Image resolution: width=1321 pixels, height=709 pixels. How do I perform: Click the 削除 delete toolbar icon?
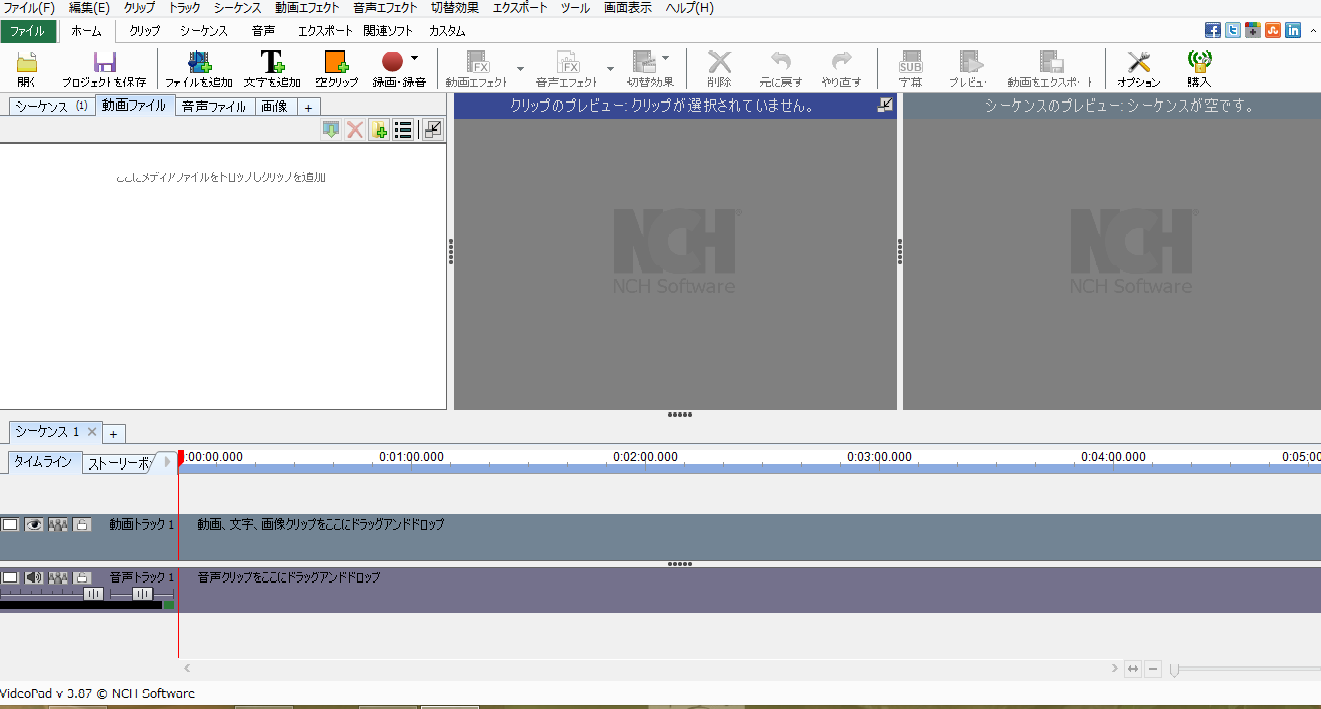click(719, 62)
